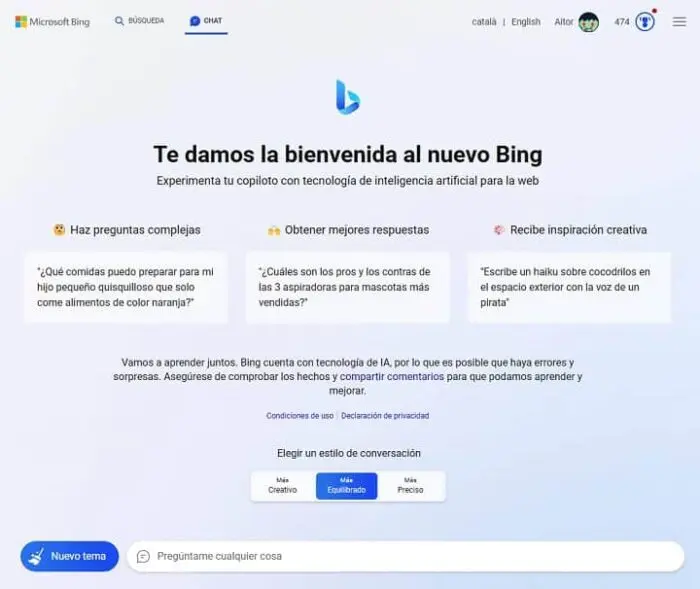Click the Recibe inspiración creativa heading
Image resolution: width=700 pixels, height=589 pixels.
579,230
